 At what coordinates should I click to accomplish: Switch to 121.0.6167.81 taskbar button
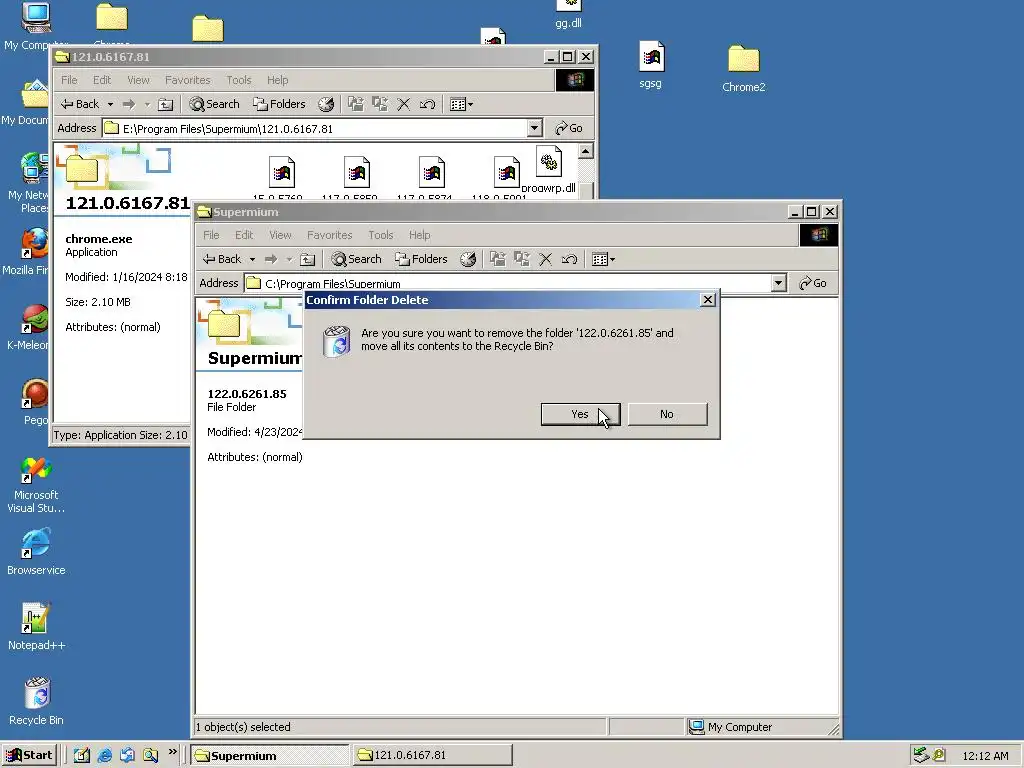coord(433,756)
